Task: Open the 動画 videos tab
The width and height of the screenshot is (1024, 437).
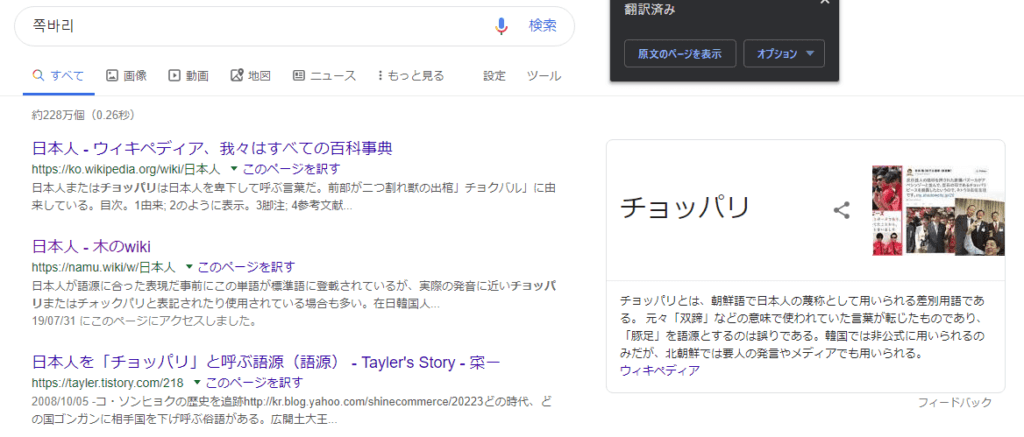Action: [189, 76]
